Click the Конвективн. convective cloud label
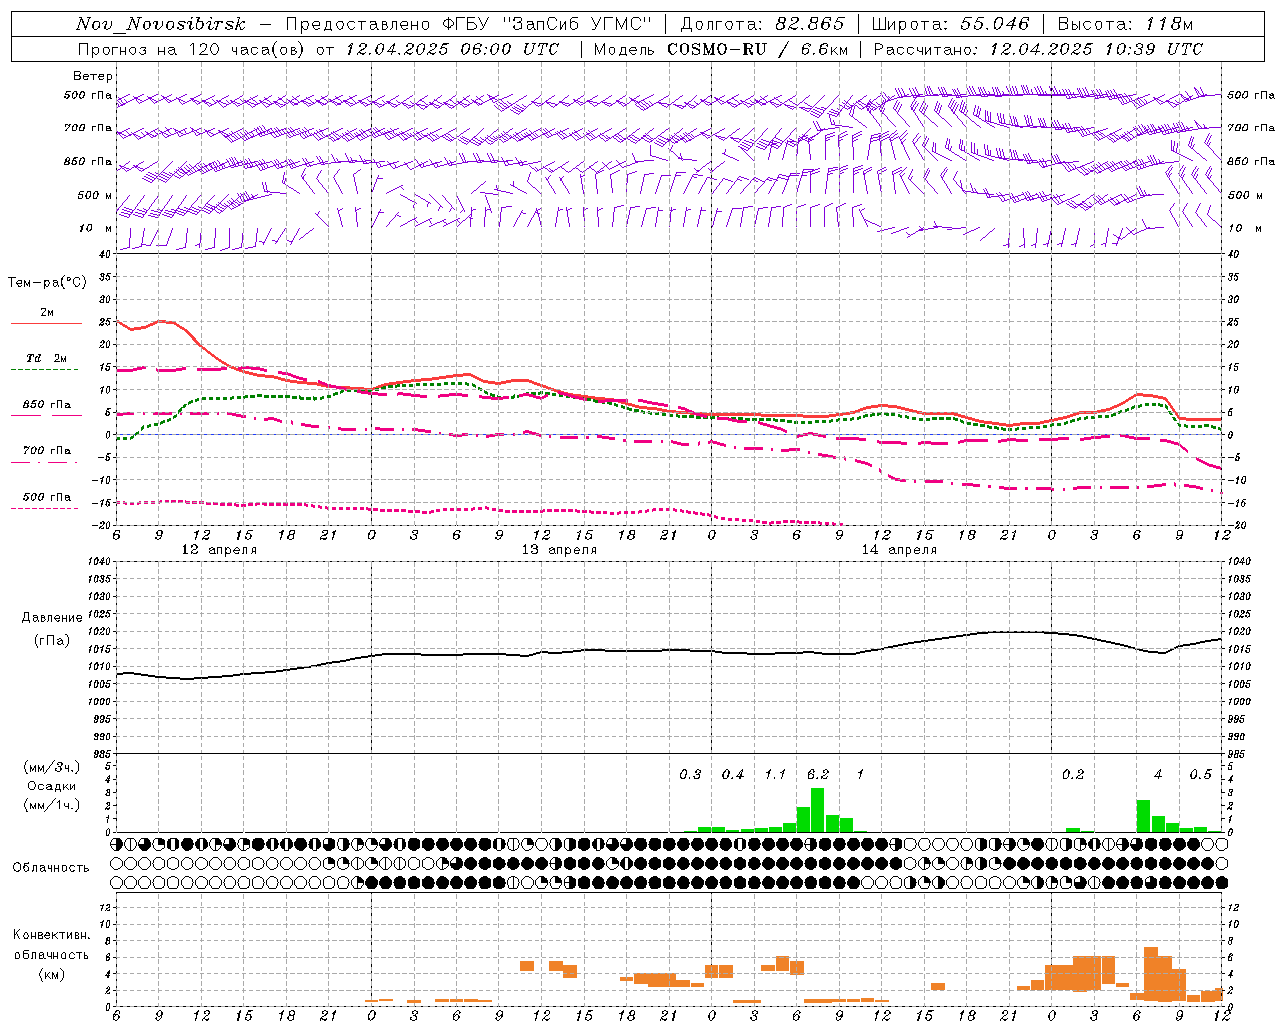Viewport: 1280px width, 1024px height. [x=52, y=935]
